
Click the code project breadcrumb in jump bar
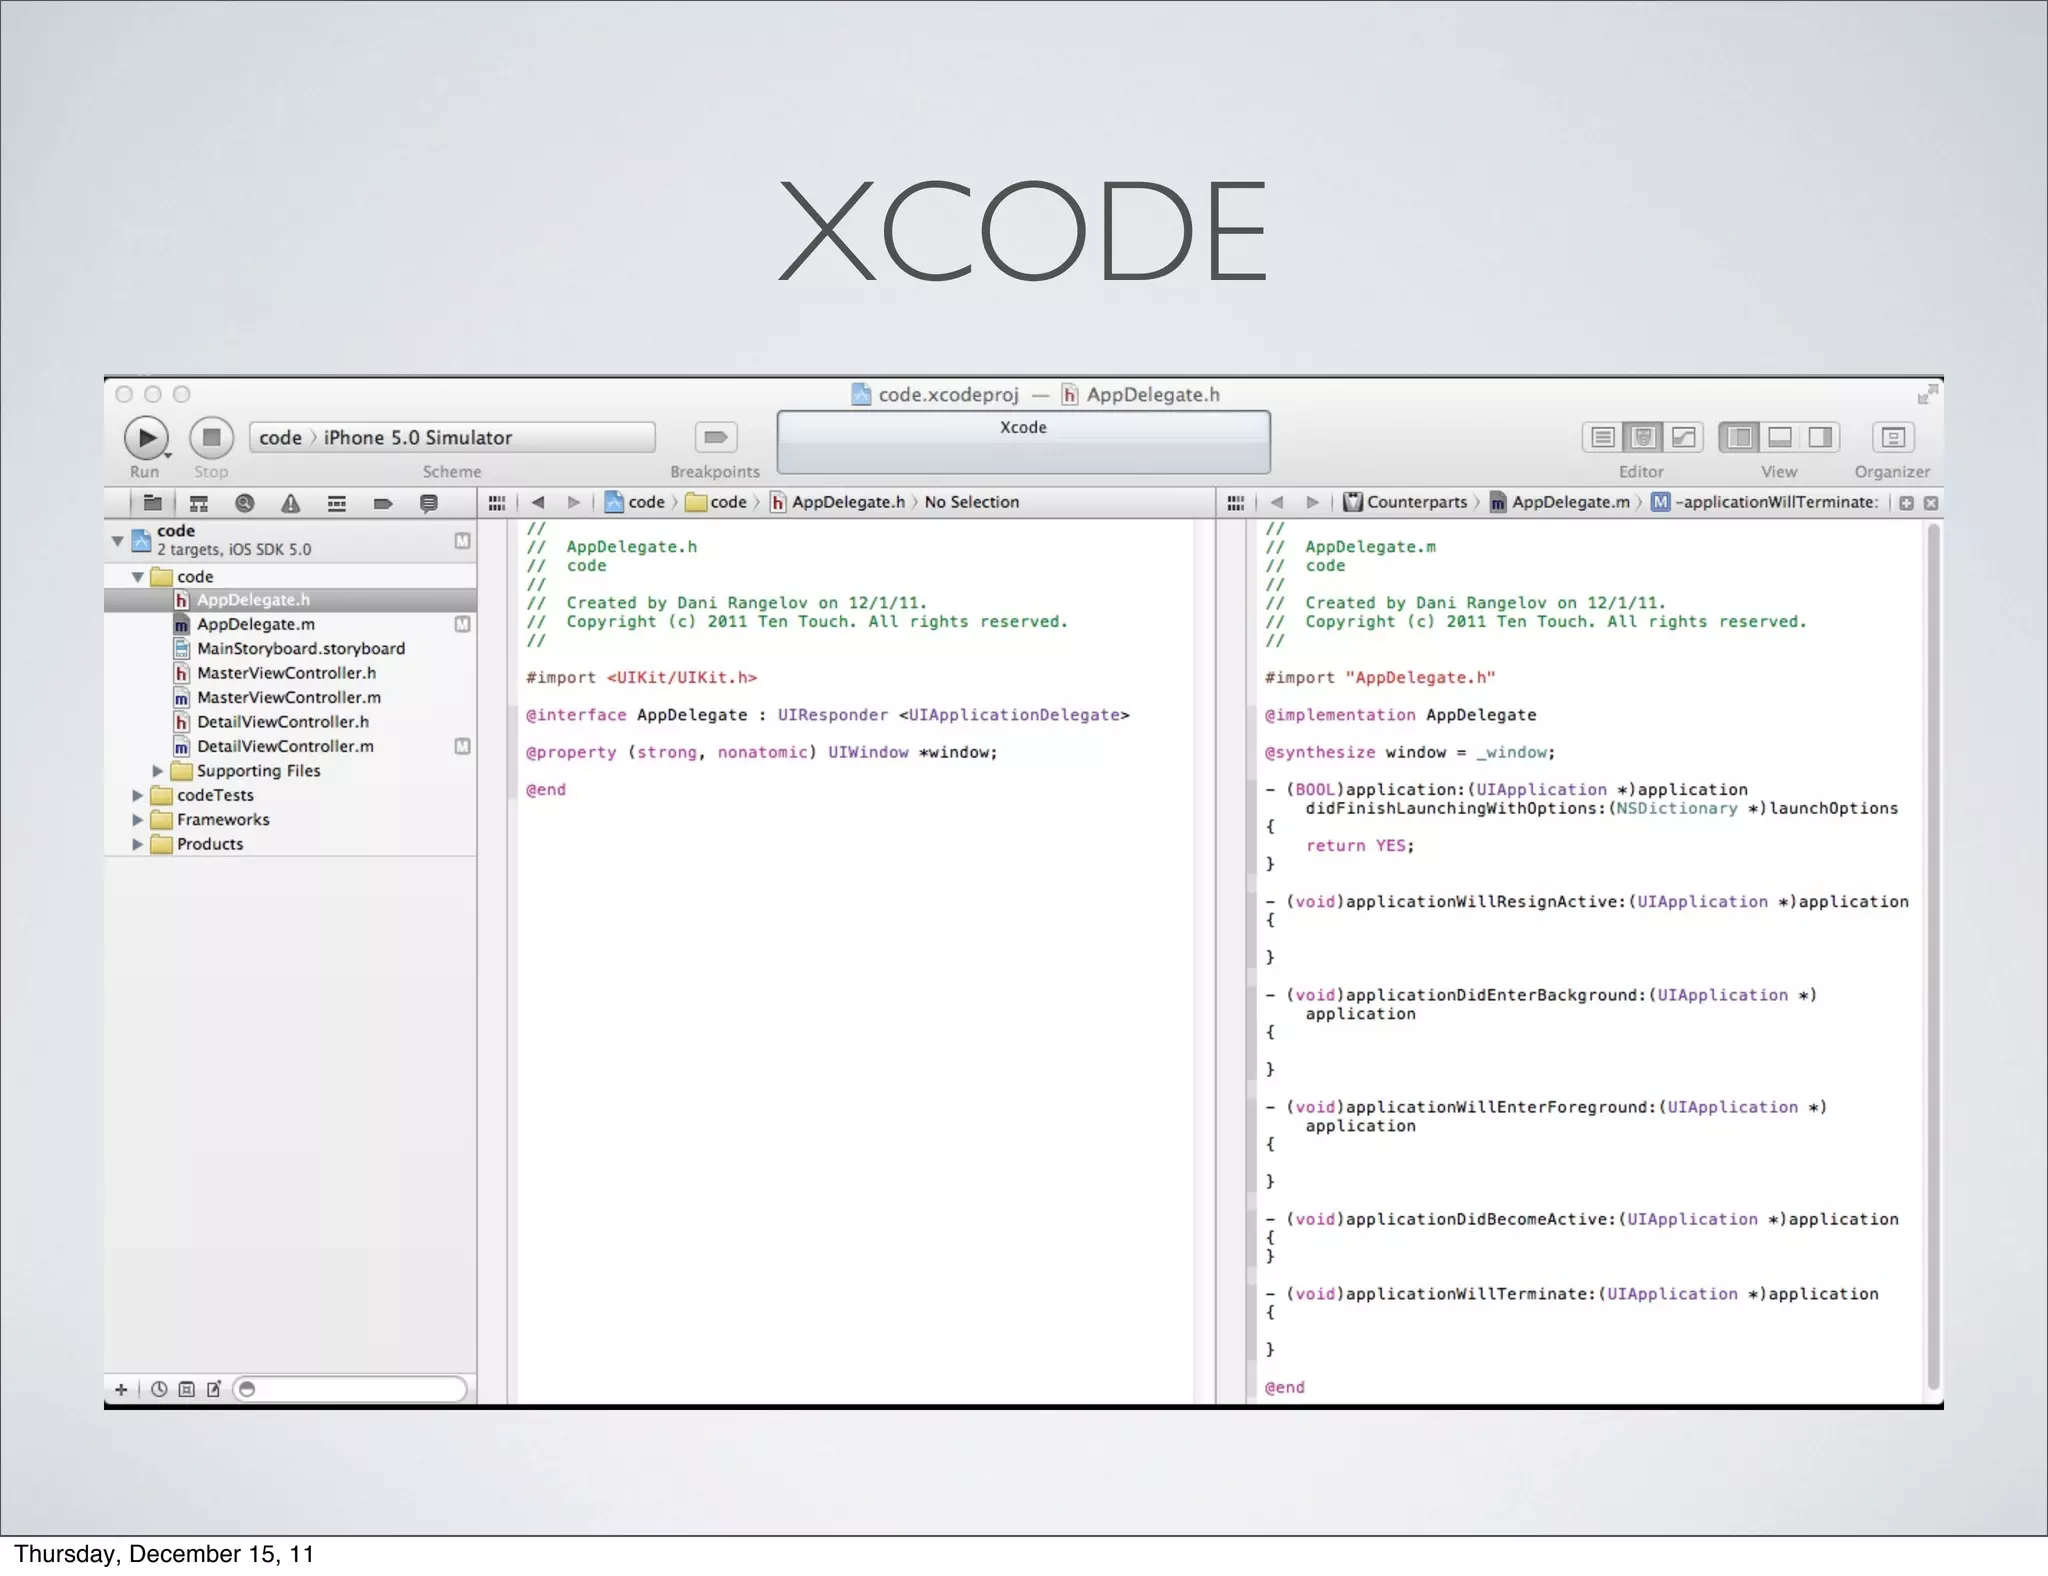coord(635,502)
